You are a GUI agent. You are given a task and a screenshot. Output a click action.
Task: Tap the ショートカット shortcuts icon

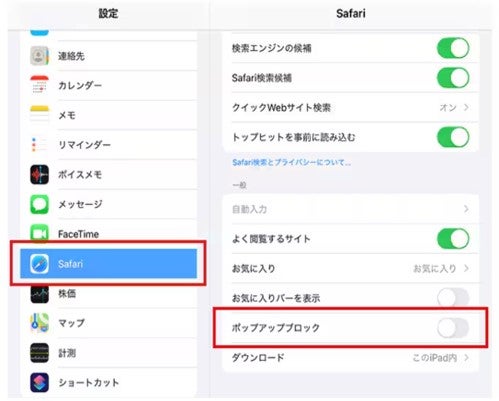tap(39, 382)
